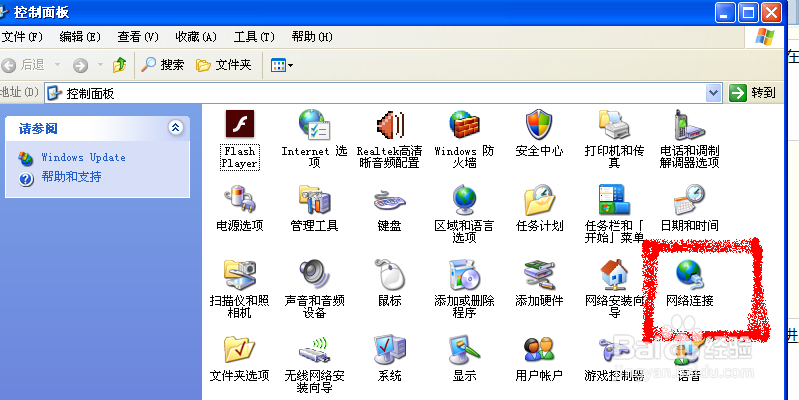The height and width of the screenshot is (400, 799).
Task: Toggle the 文件夹 pane button
Action: [x=224, y=65]
